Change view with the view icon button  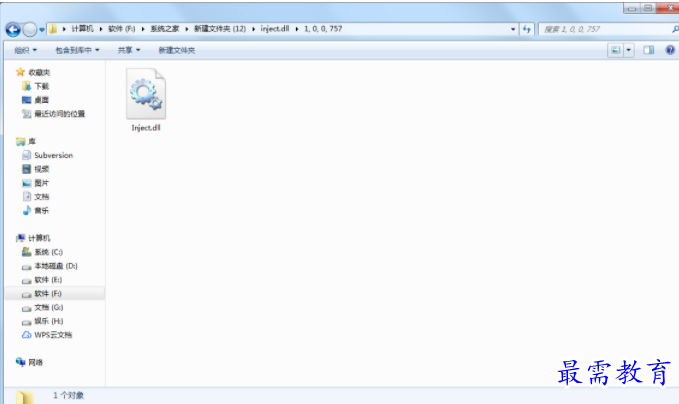(615, 50)
